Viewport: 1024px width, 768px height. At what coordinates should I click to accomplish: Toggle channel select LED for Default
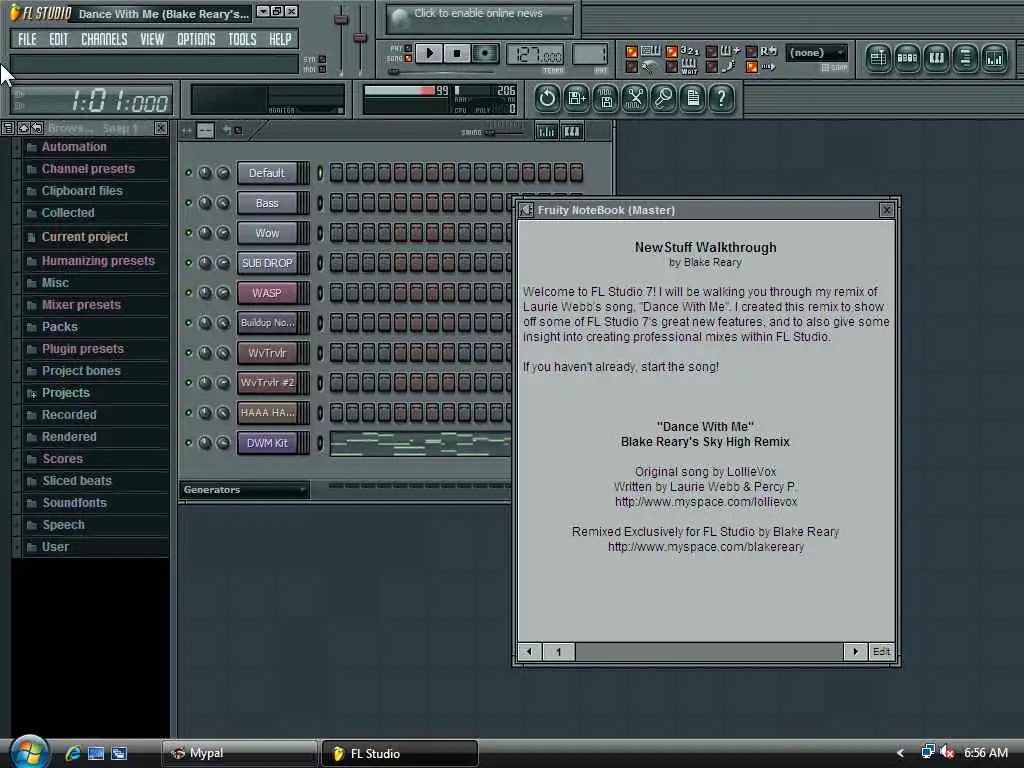[x=320, y=173]
